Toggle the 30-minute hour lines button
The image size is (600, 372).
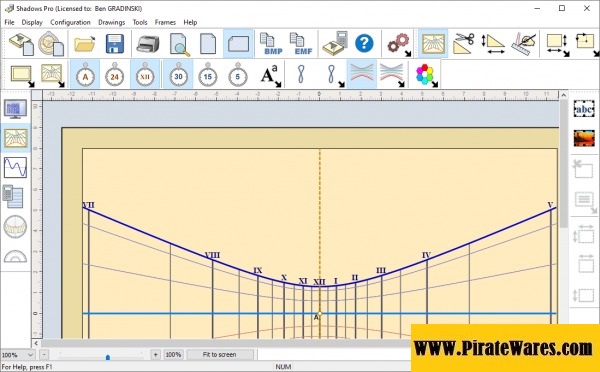tap(178, 75)
